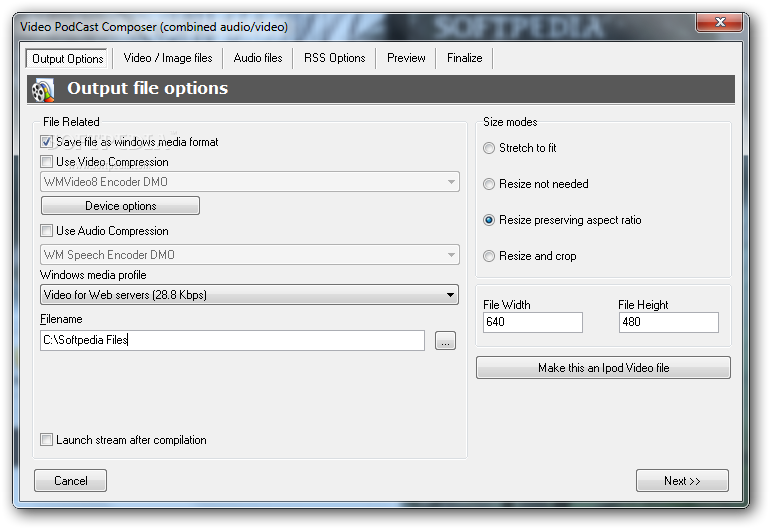Click the File Height input field
The height and width of the screenshot is (529, 770).
tap(669, 322)
